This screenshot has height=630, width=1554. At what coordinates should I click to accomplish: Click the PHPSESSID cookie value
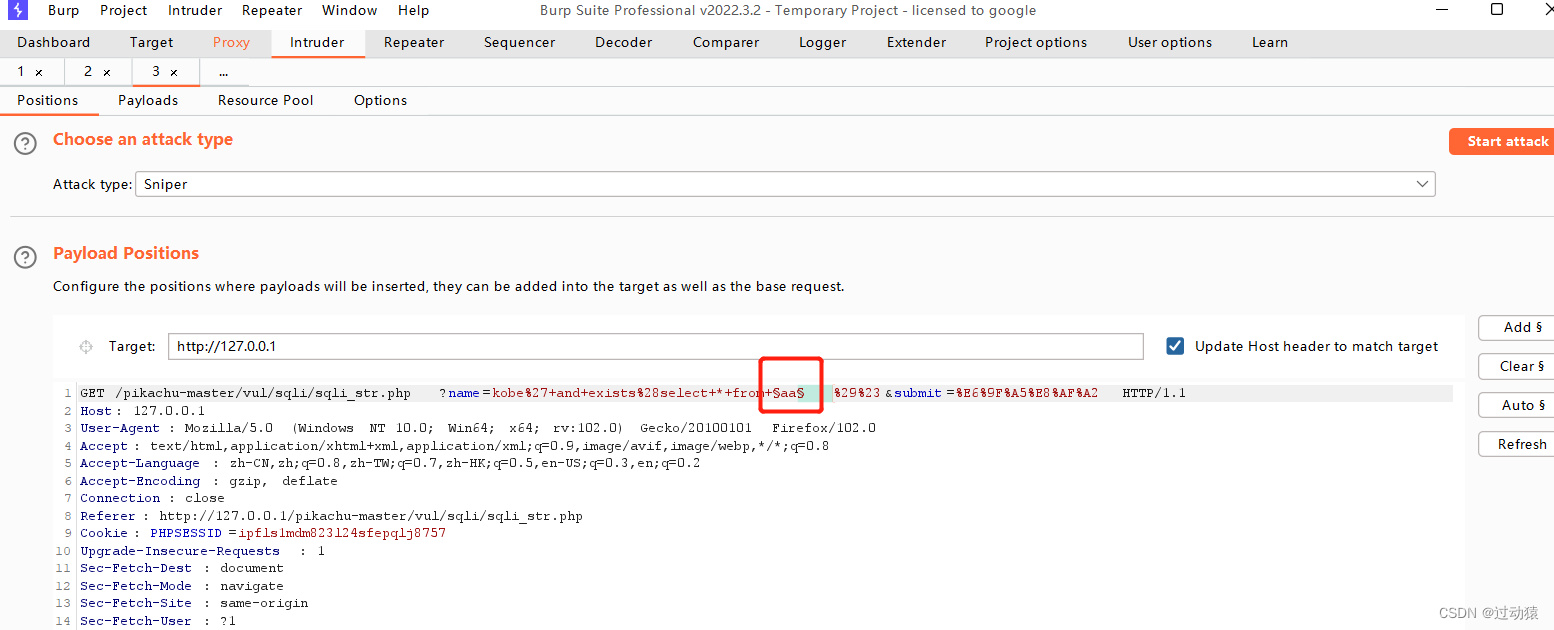[x=342, y=533]
